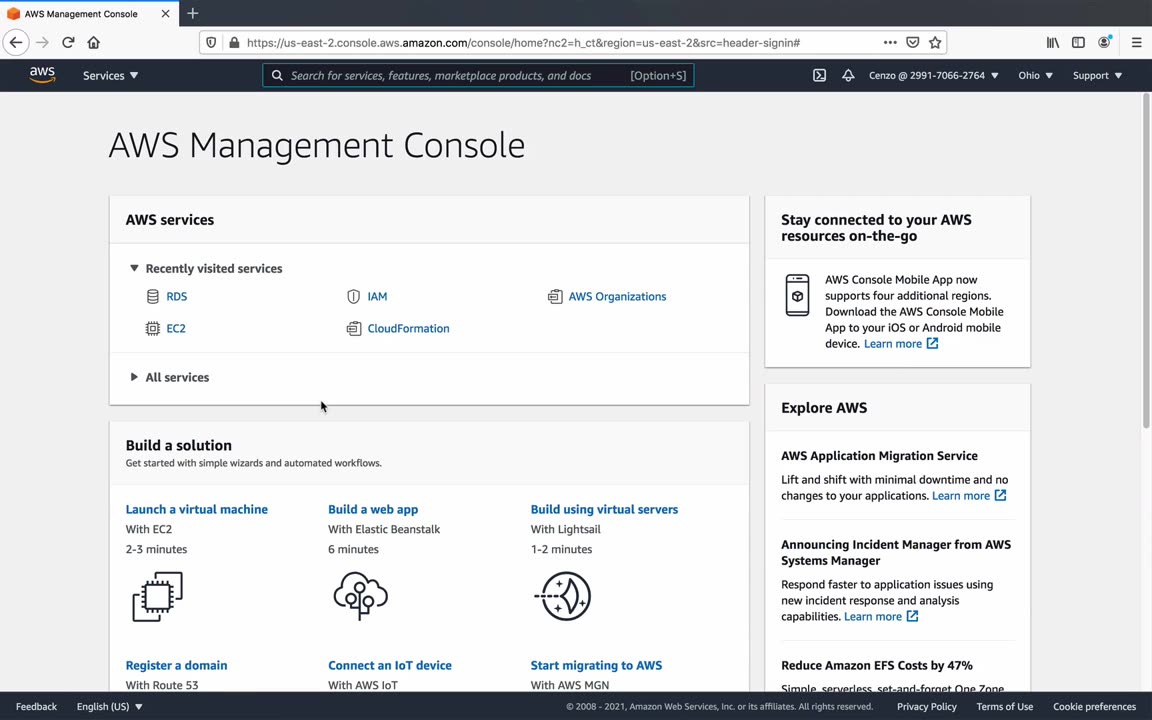Click the Cookie preferences button
The width and height of the screenshot is (1152, 720).
tap(1094, 706)
